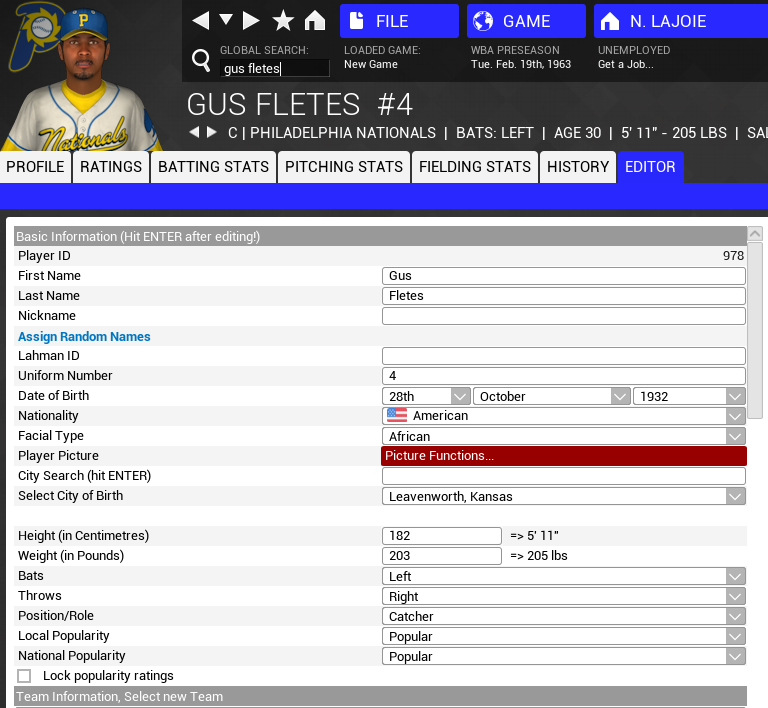The height and width of the screenshot is (708, 768).
Task: Open the Ratings tab
Action: [111, 167]
